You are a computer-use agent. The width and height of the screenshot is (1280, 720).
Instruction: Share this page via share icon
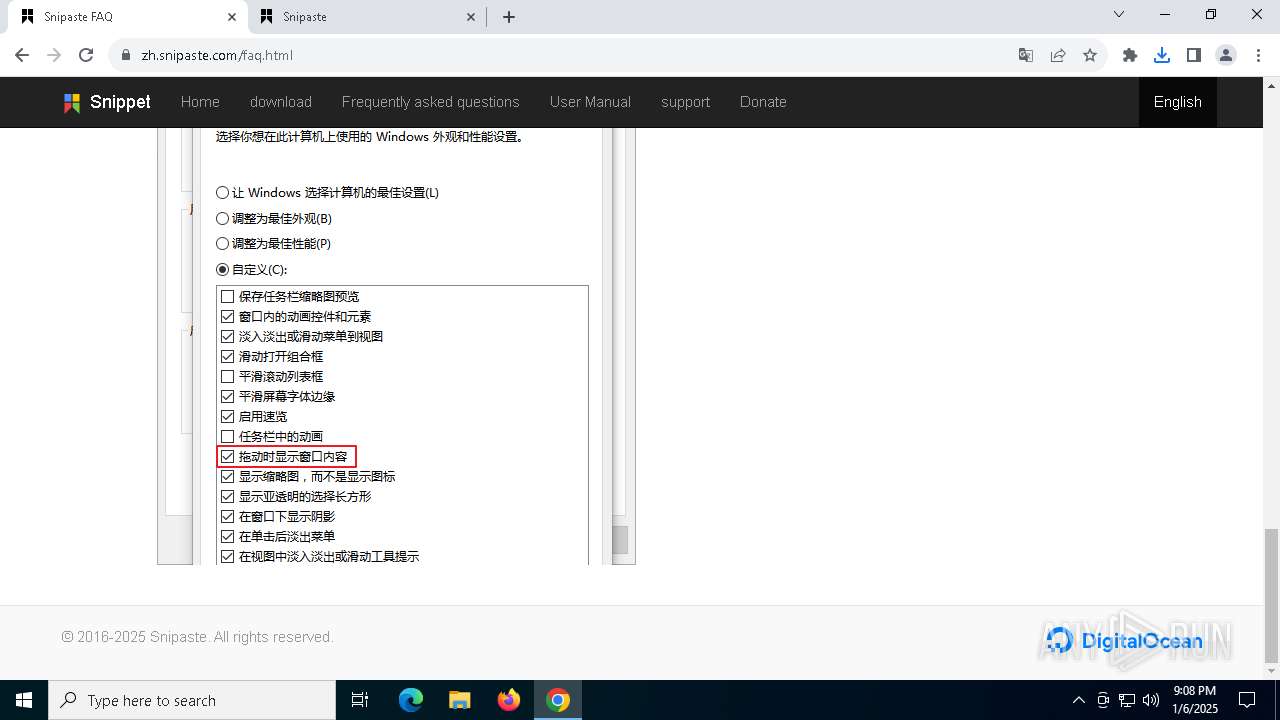(1058, 55)
